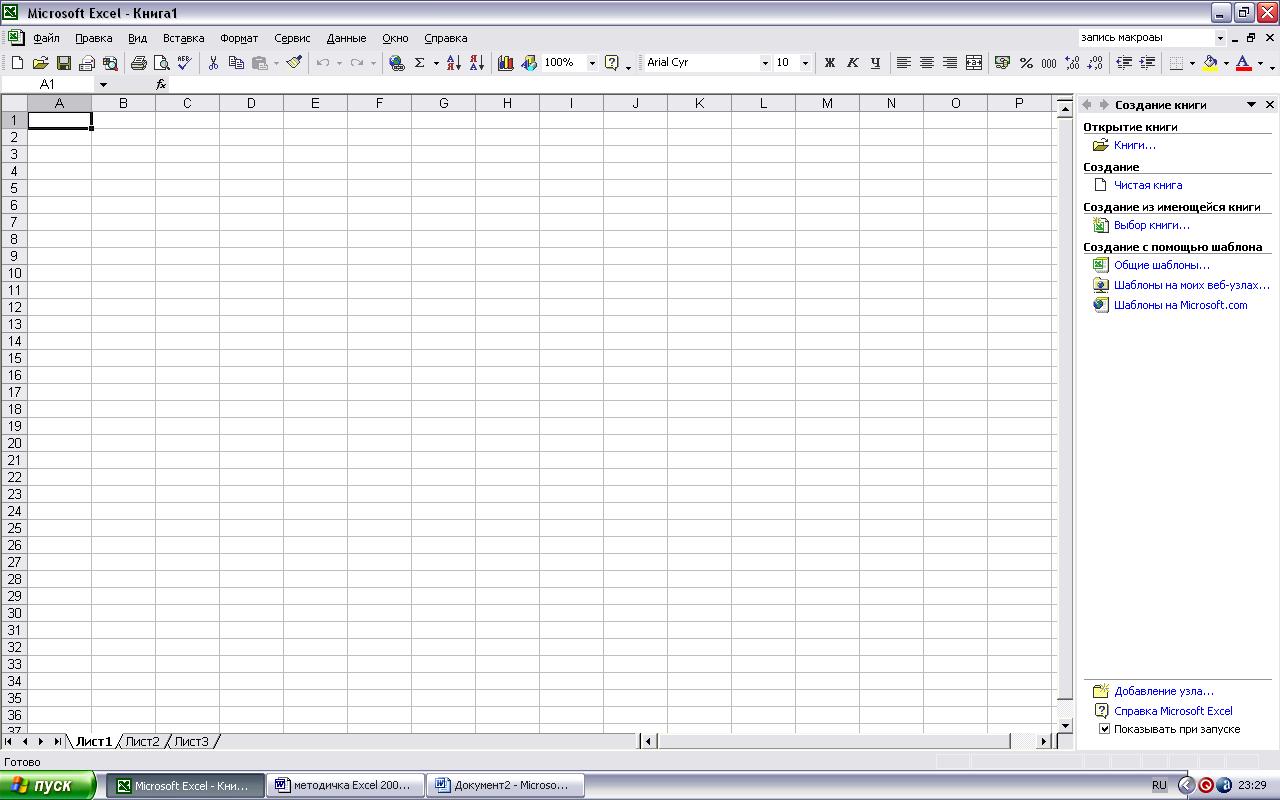
Task: Sort ascending with the A-Я icon
Action: 454,62
